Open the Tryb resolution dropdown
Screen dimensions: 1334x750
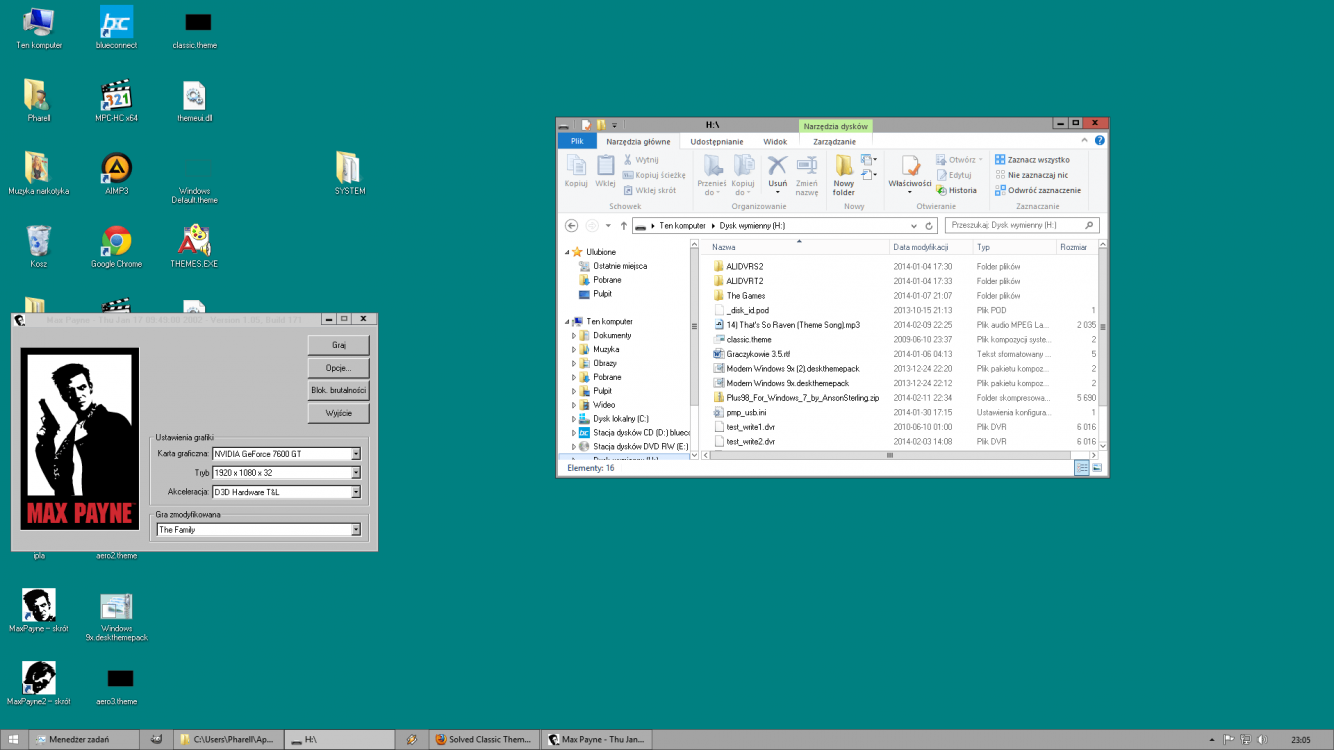coord(356,473)
